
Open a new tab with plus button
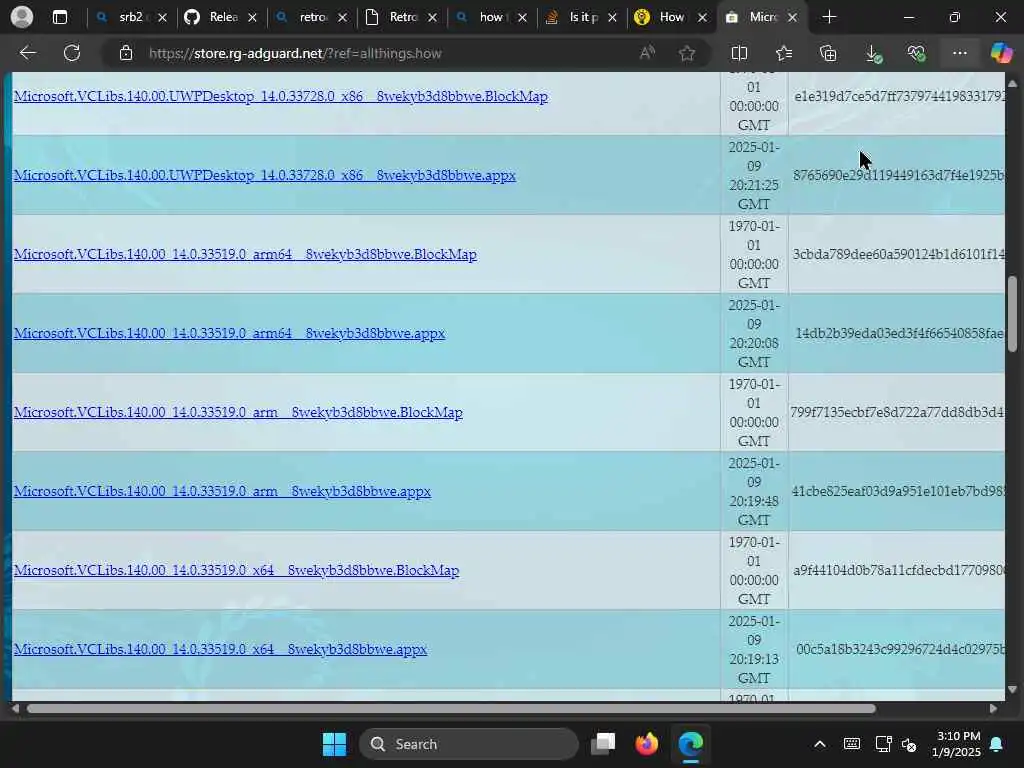coord(829,17)
